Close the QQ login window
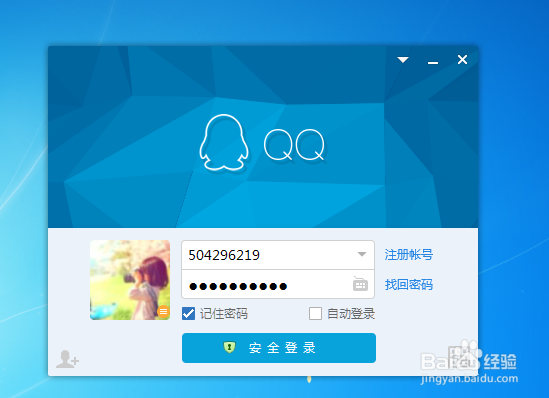The height and width of the screenshot is (398, 549). coord(463,60)
